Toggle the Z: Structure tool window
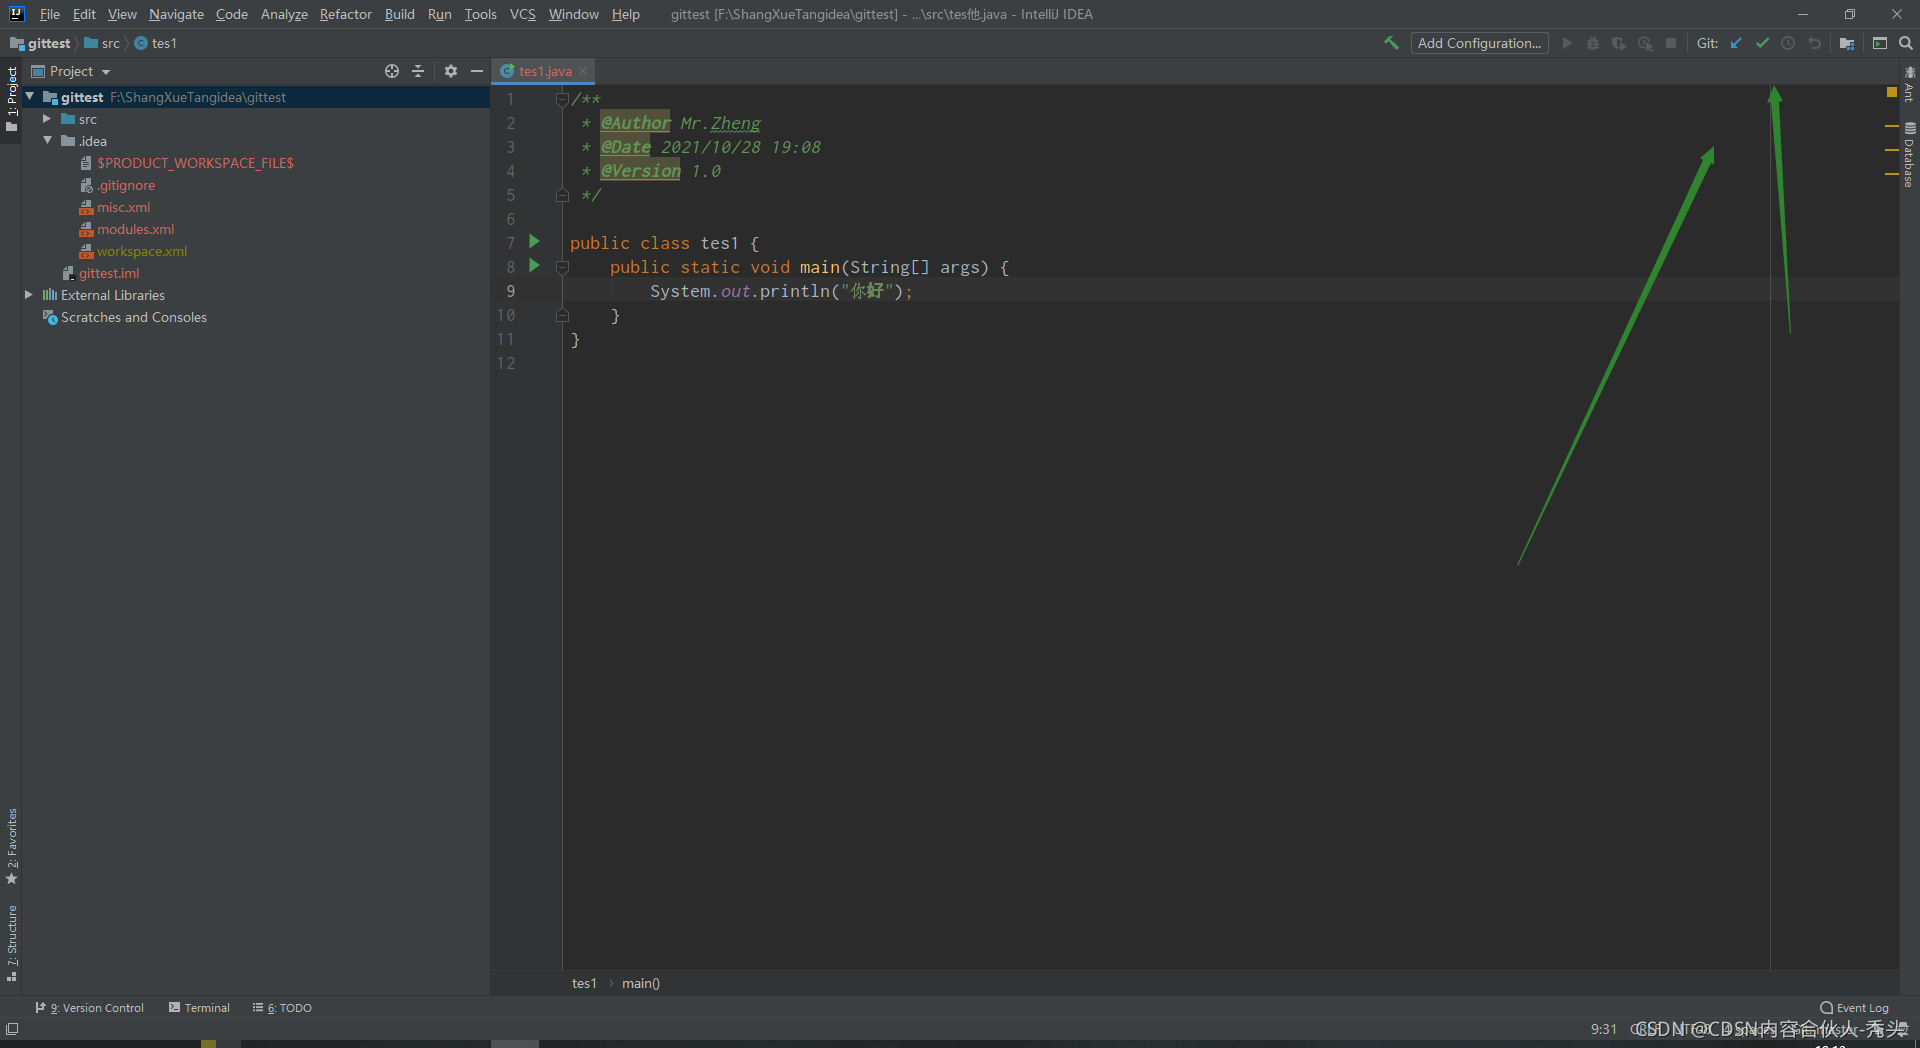 [11, 943]
